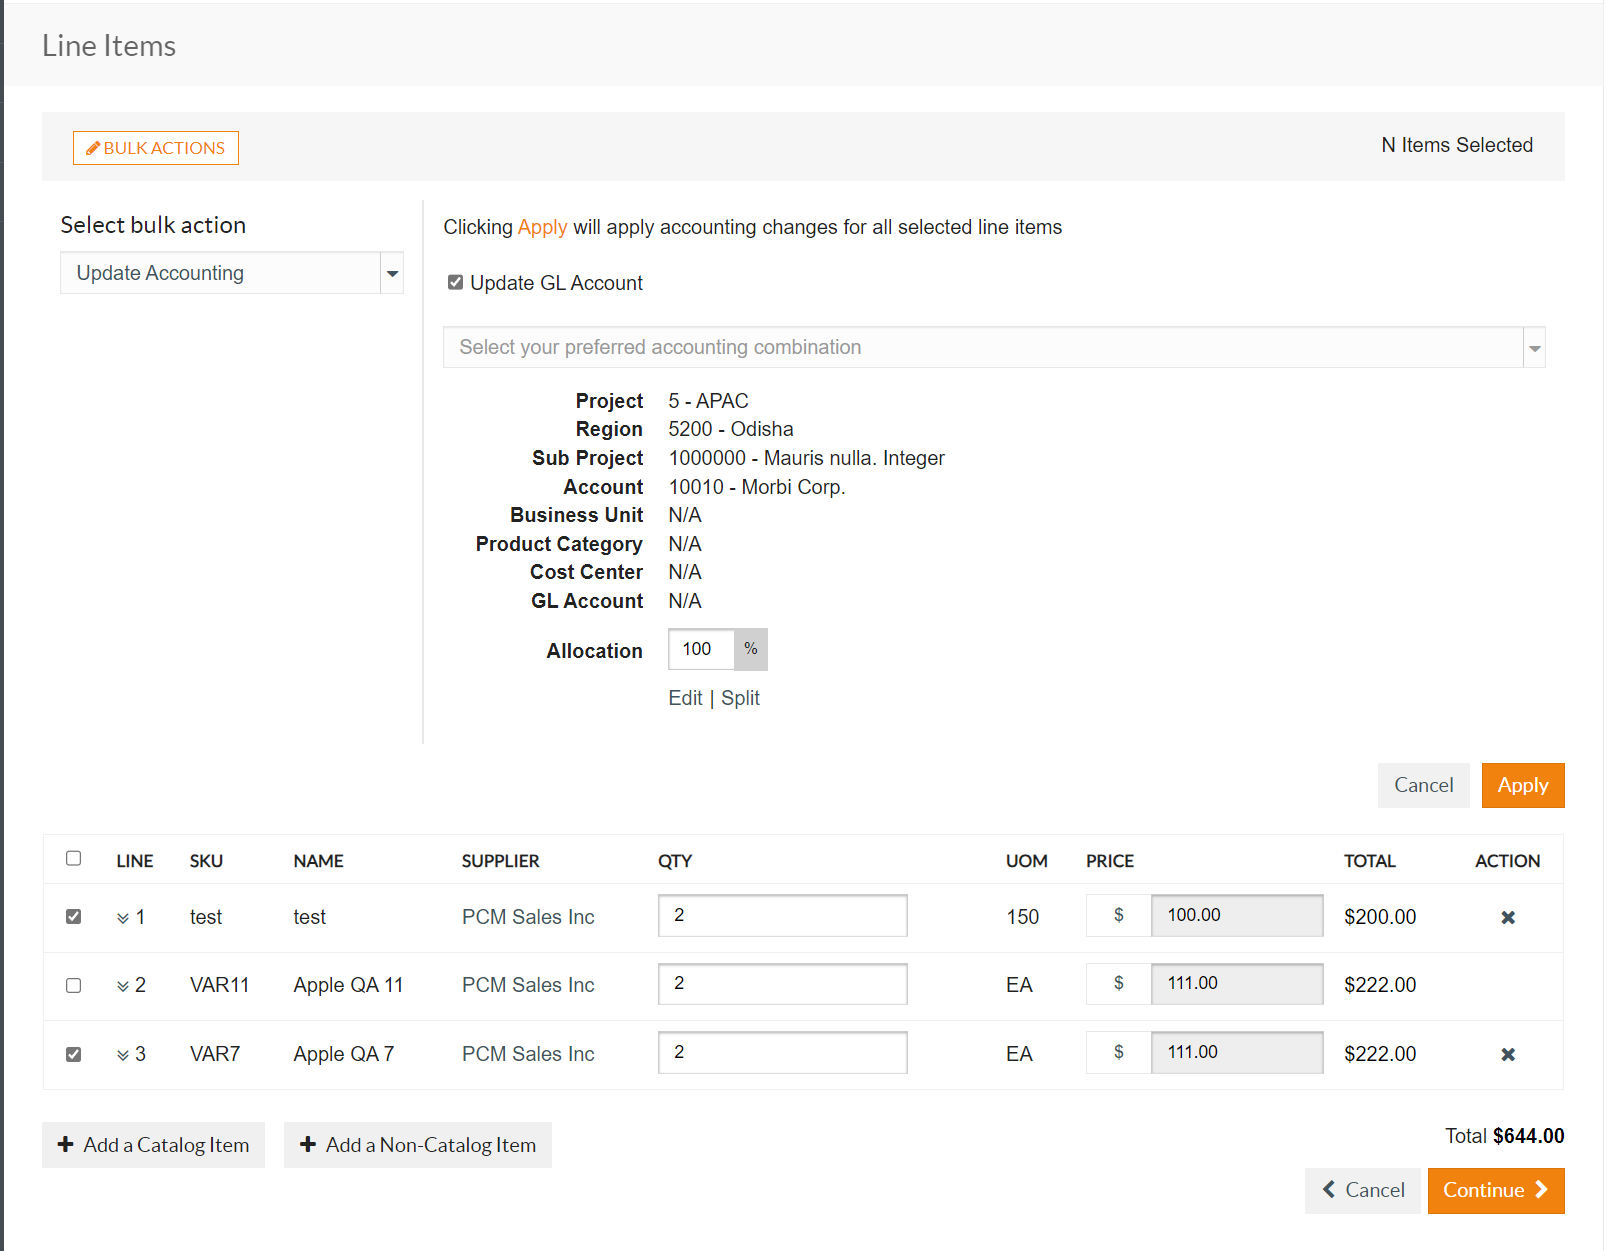Toggle the select-all checkbox in table header

click(73, 858)
